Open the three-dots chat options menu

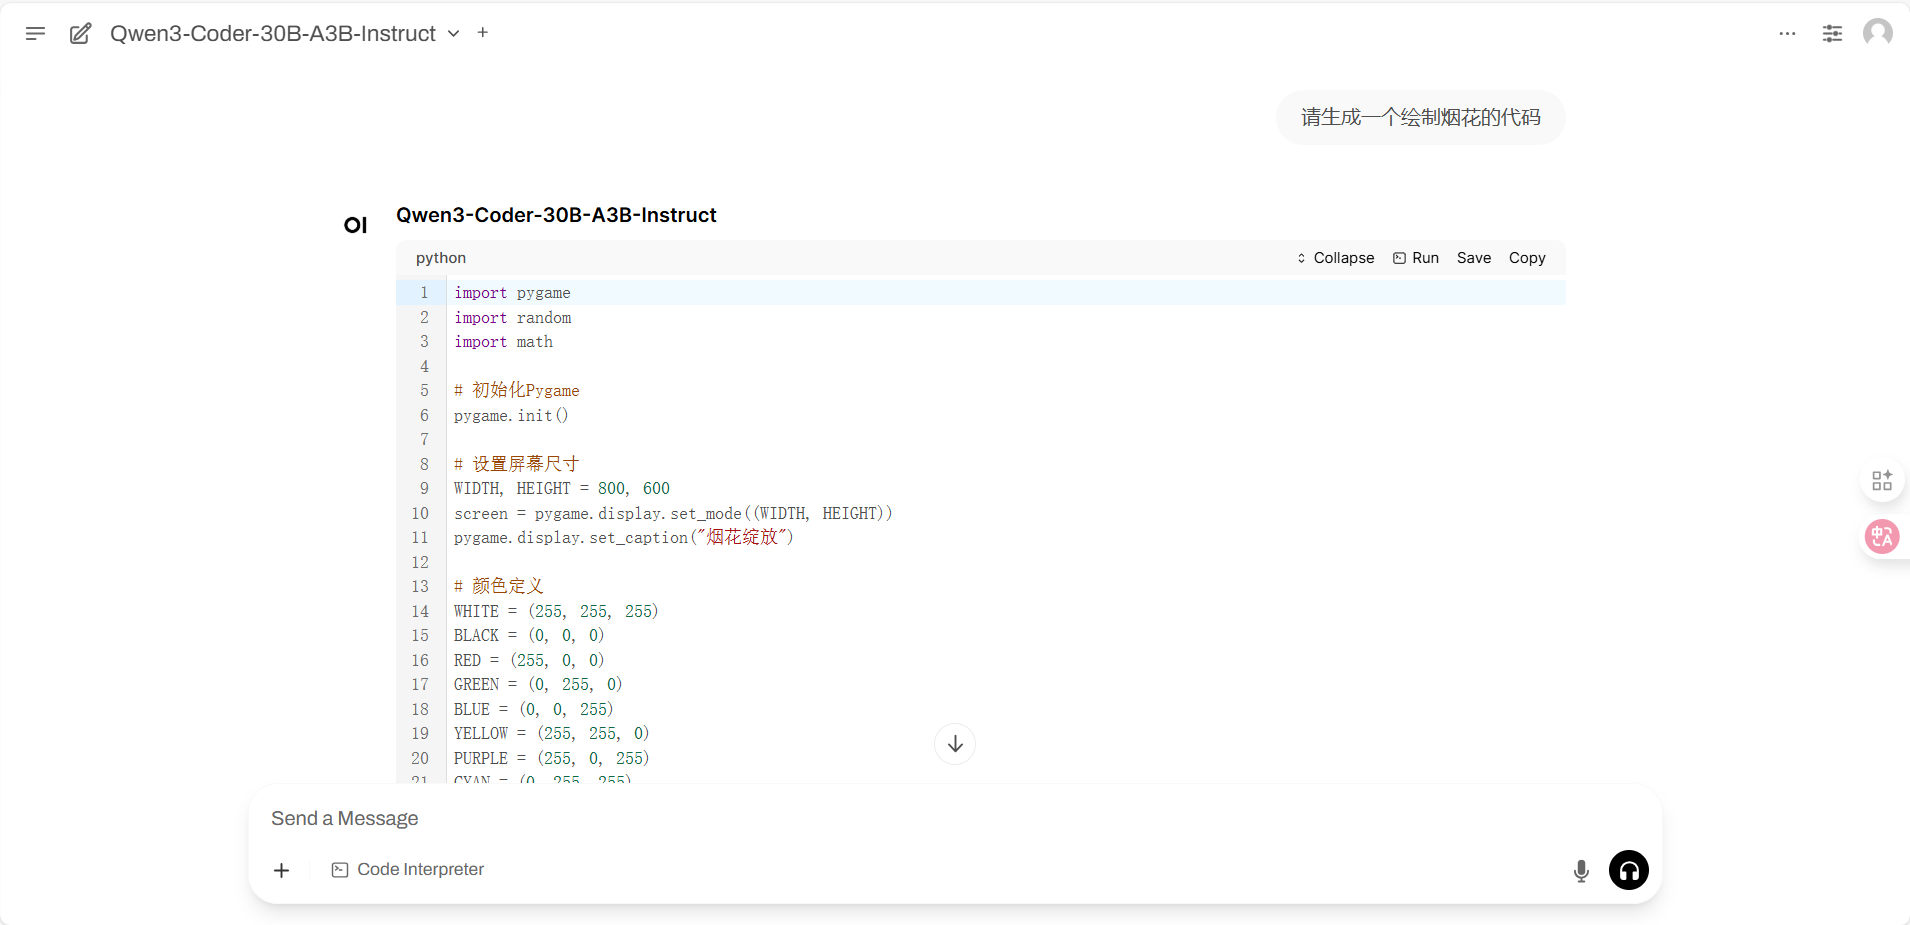tap(1787, 33)
